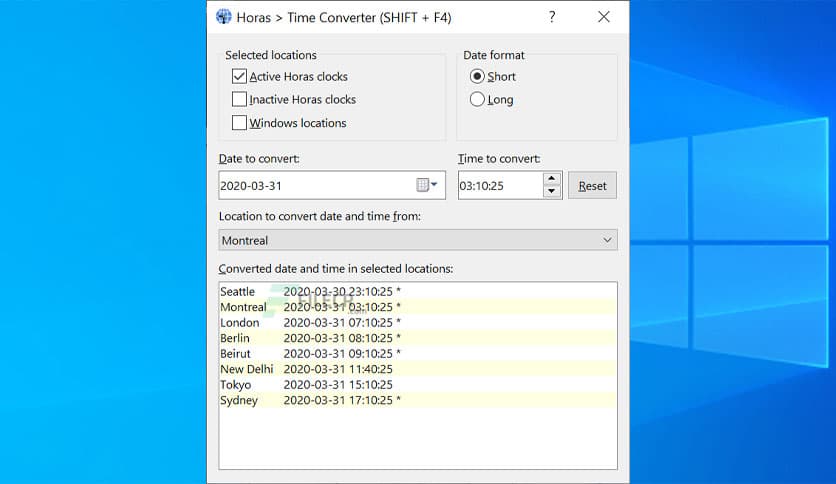Uncheck Active Horas clocks checkbox
This screenshot has height=484, width=836.
click(239, 76)
